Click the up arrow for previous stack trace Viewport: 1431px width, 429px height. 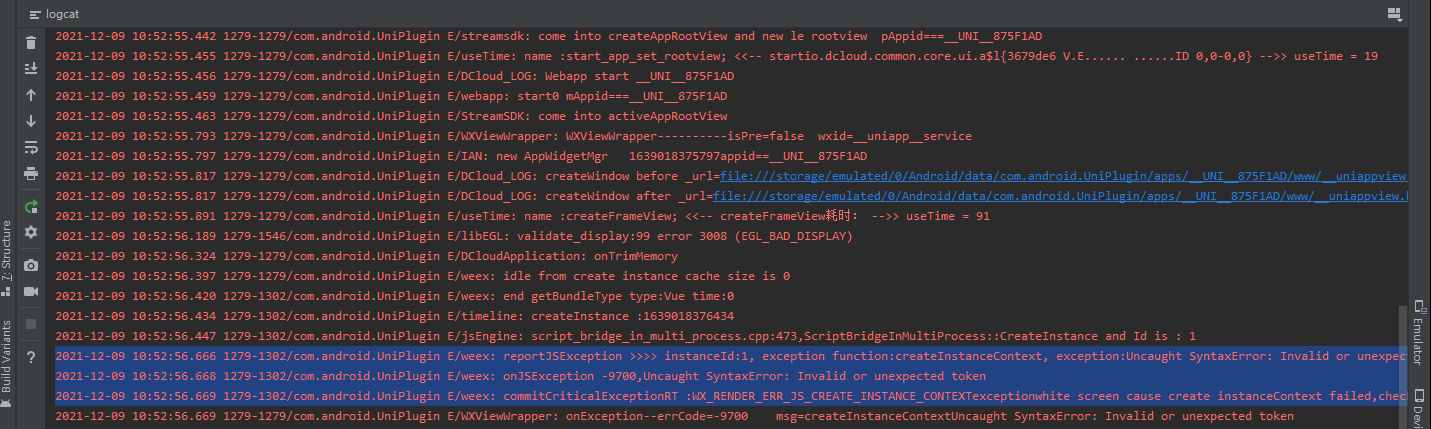point(31,95)
